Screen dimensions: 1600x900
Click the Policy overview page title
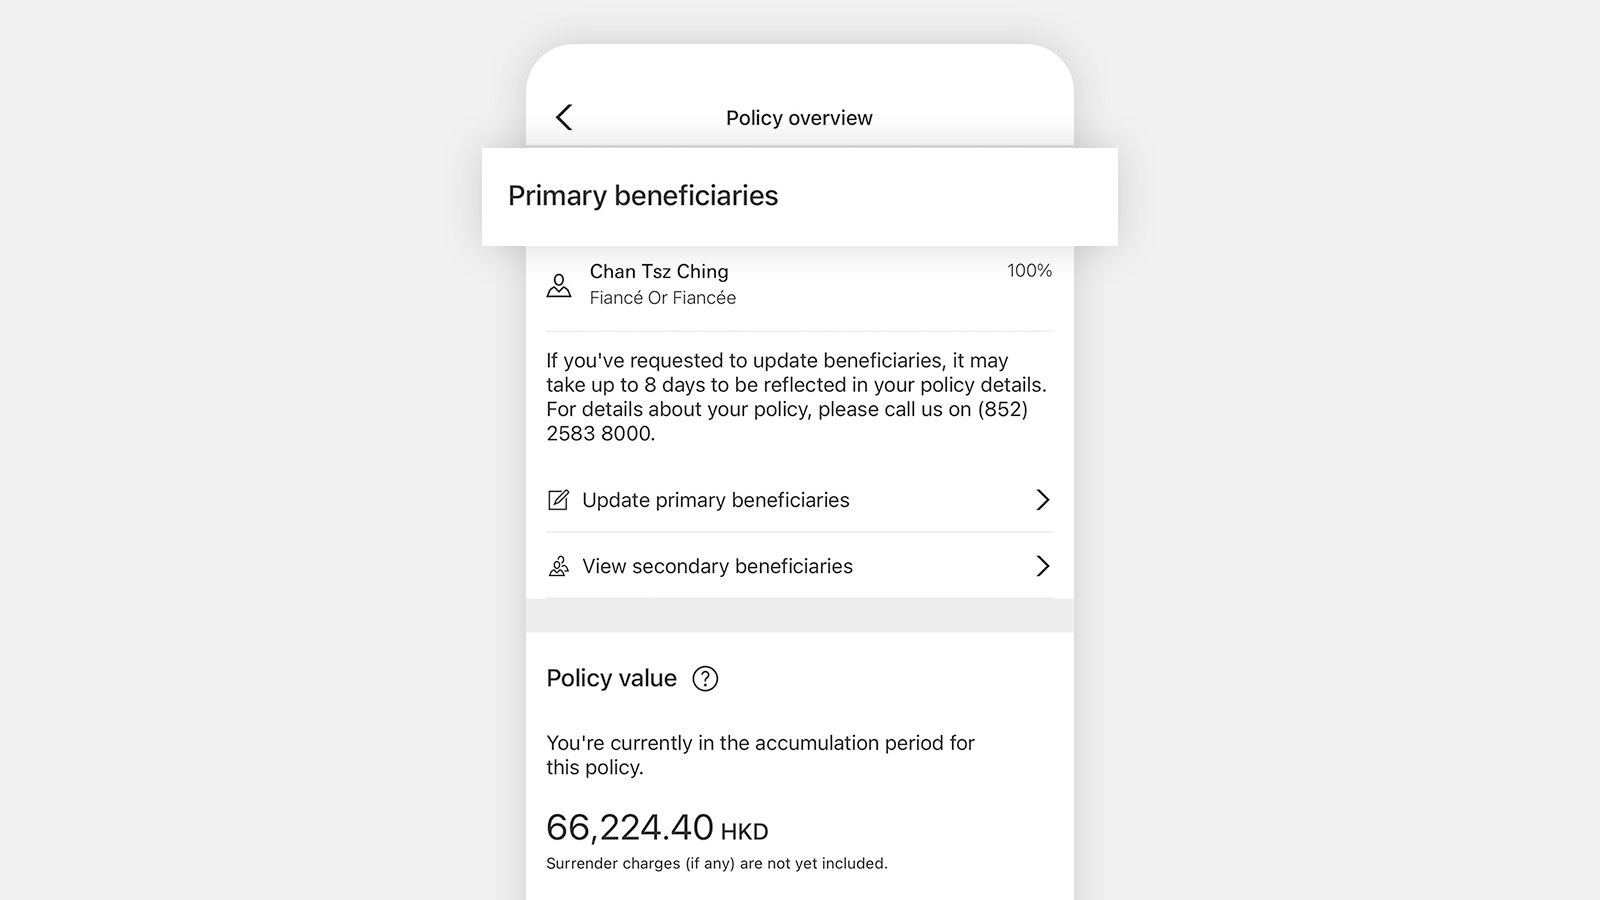pyautogui.click(x=799, y=118)
